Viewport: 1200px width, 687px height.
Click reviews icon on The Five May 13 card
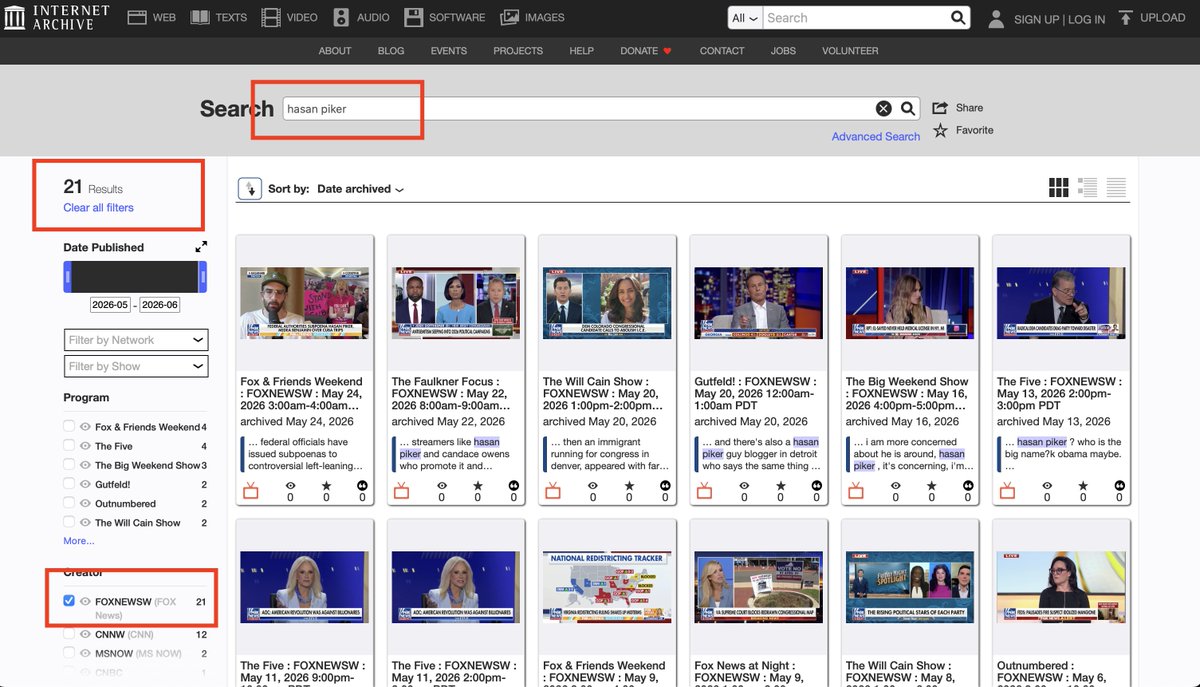pos(1119,486)
